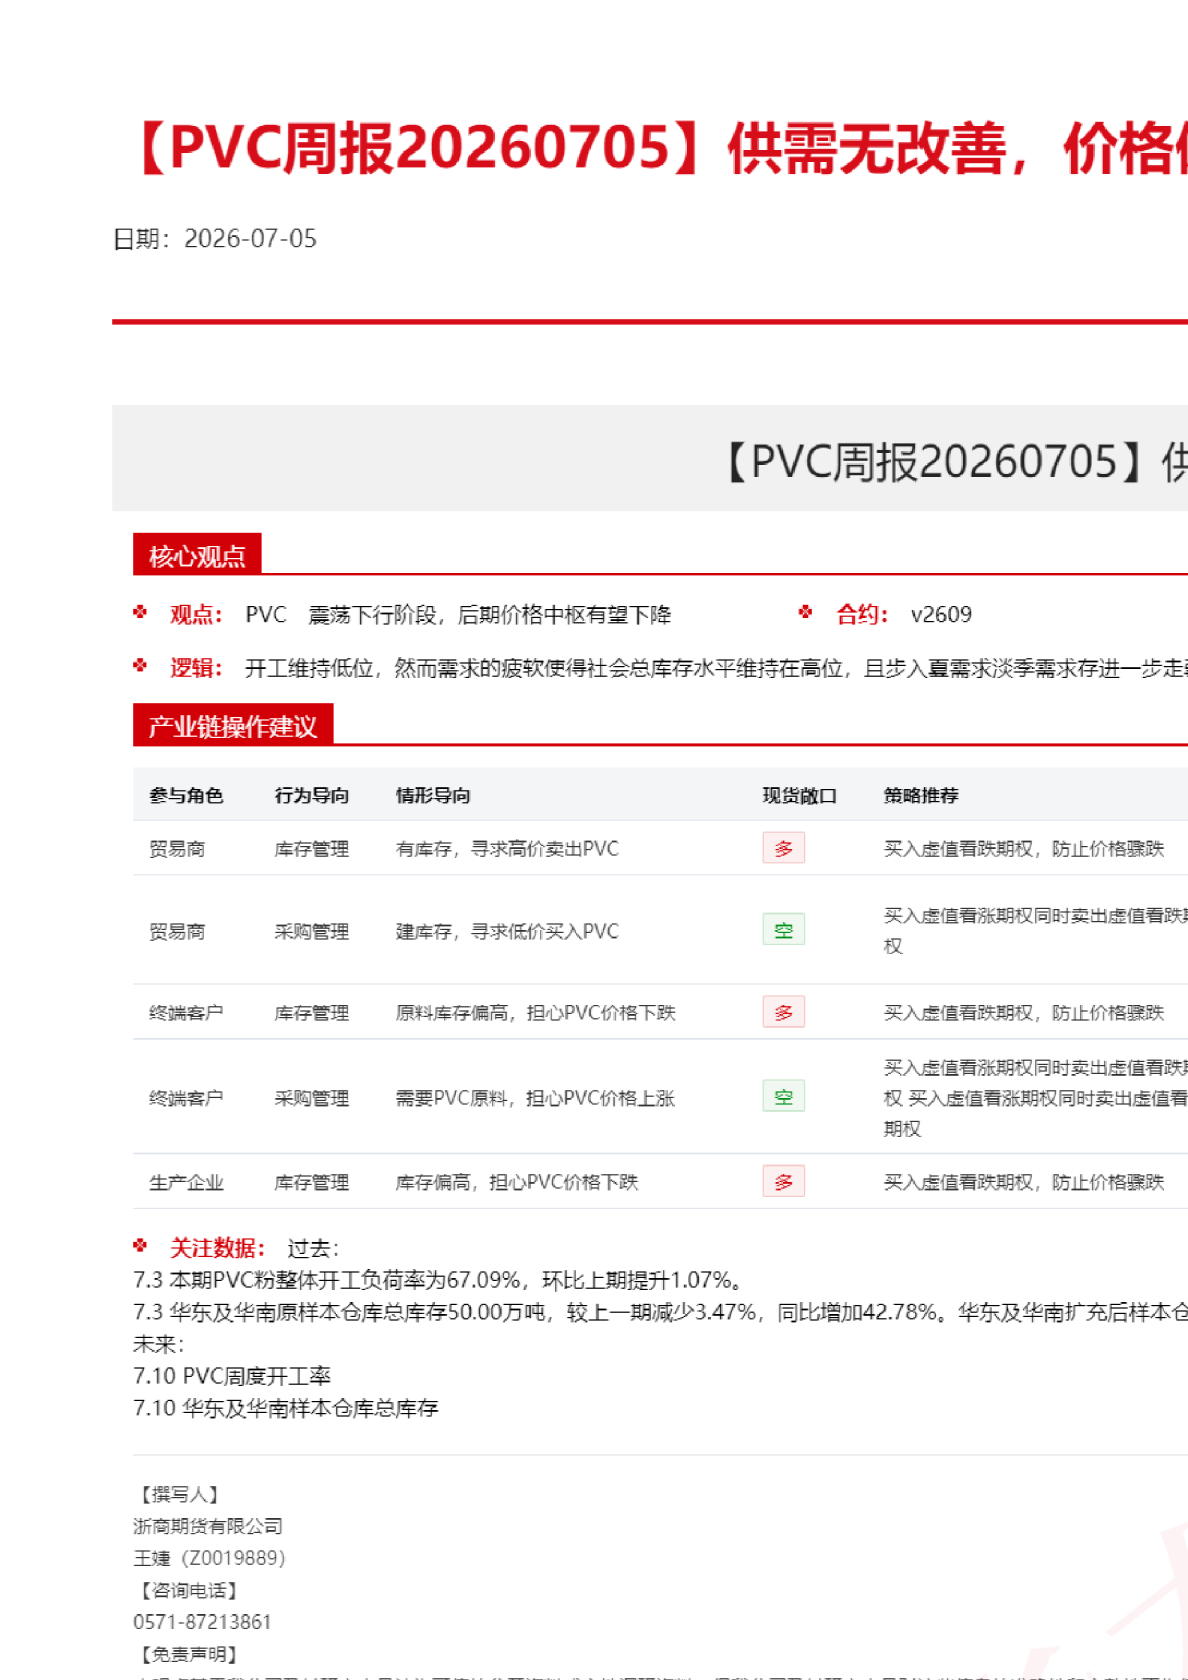Click the 空 badge in 建库存 row
Image resolution: width=1188 pixels, height=1680 pixels.
783,930
